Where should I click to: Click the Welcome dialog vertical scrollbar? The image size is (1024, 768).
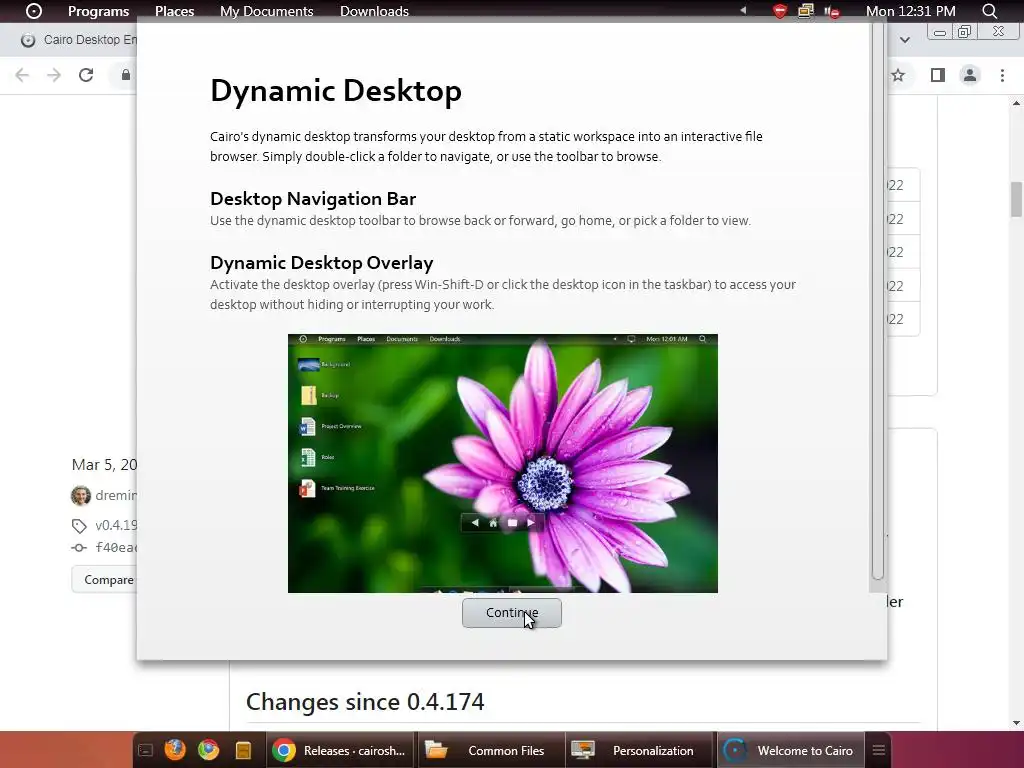tap(878, 300)
